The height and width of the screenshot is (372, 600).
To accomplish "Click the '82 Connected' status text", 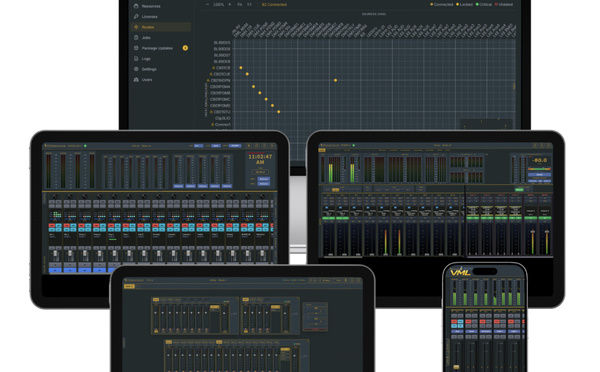I will click(274, 5).
